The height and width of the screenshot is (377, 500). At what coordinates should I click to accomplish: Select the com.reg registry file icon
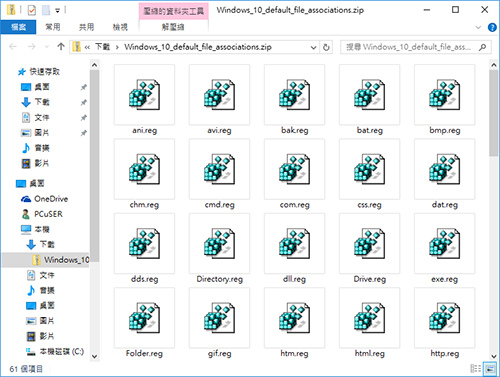click(294, 169)
